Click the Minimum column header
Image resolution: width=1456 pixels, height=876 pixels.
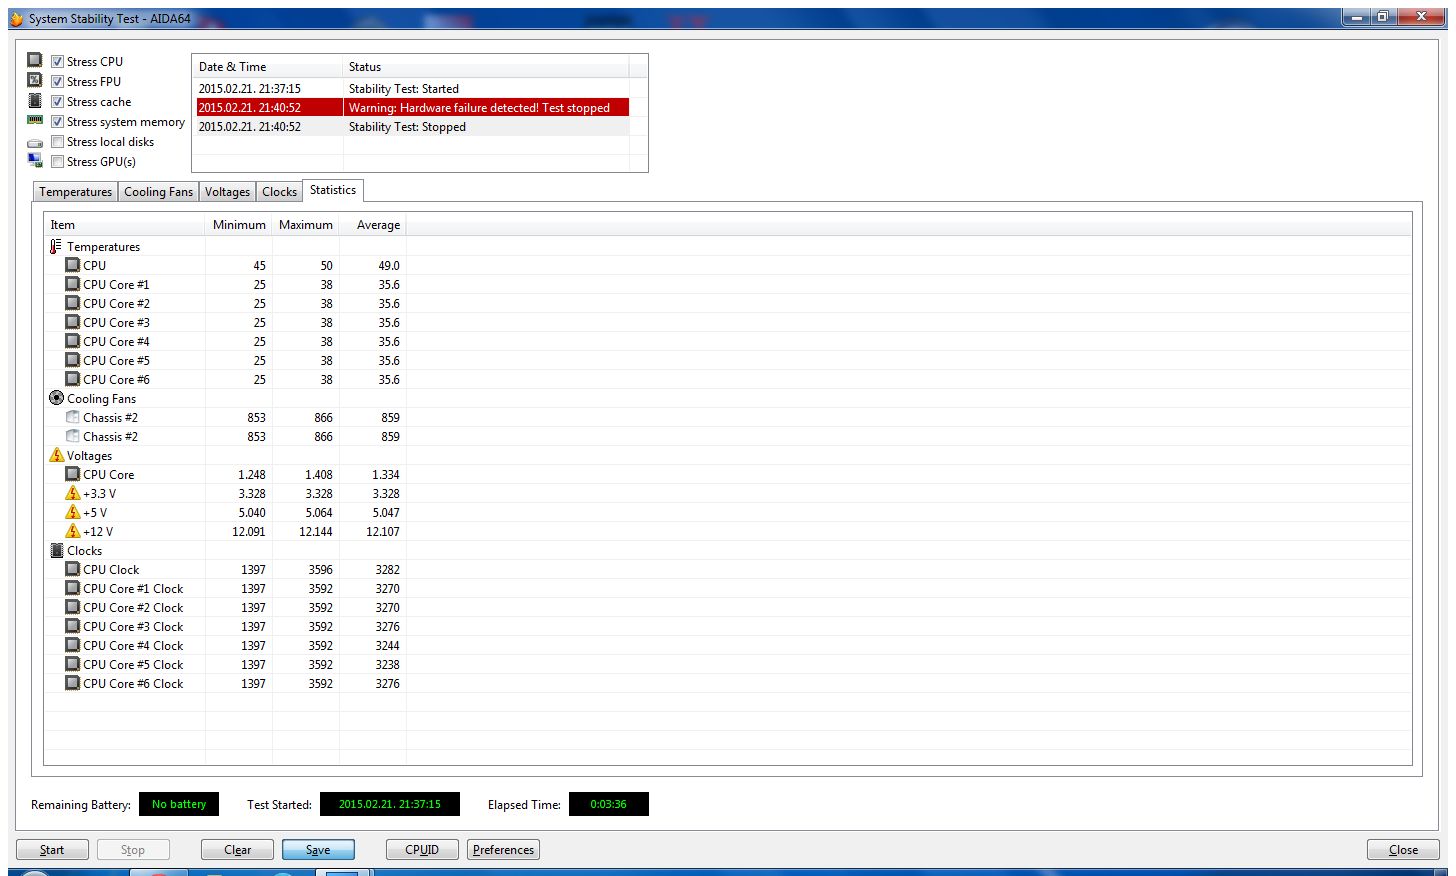point(239,225)
